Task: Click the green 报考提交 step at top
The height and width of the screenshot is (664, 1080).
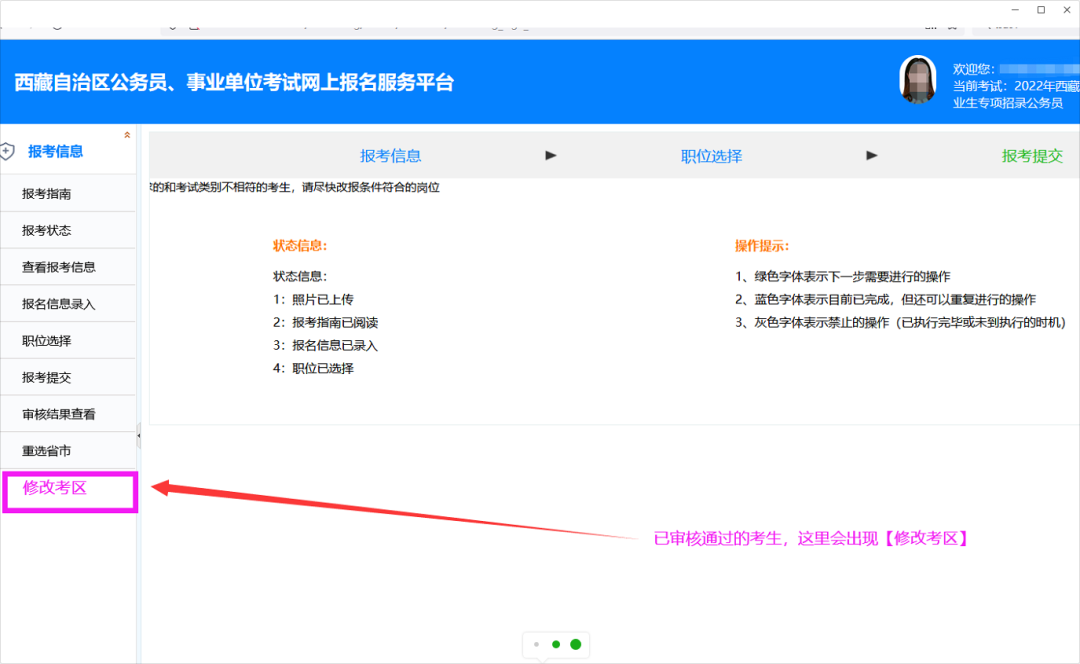Action: [1032, 156]
